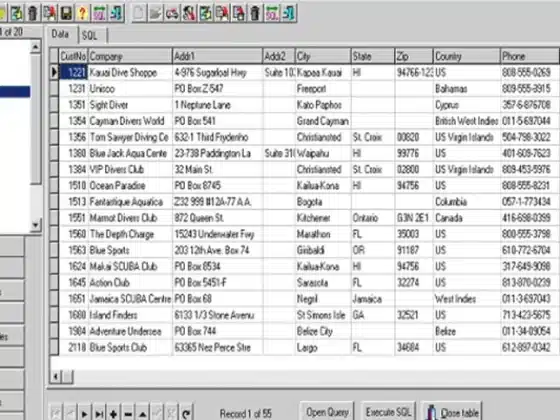560x420 pixels.
Task: Click the 'British West Indies' country cell
Action: (x=467, y=121)
